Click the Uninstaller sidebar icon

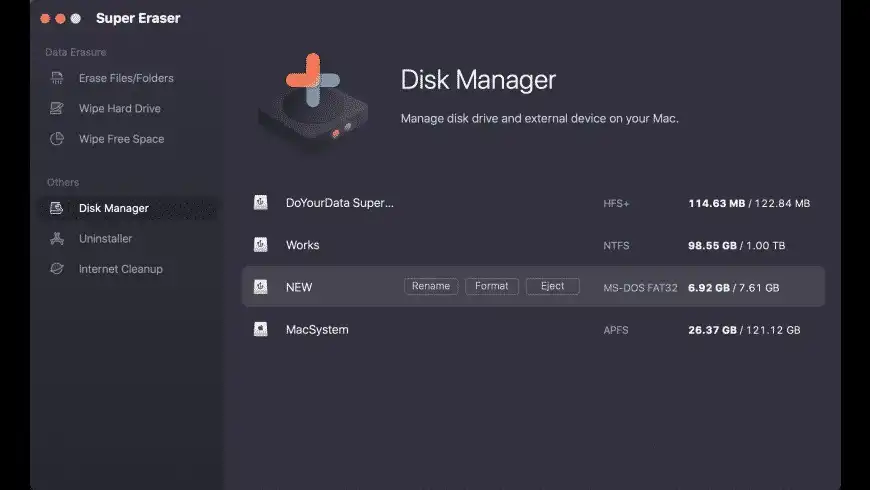coord(57,239)
